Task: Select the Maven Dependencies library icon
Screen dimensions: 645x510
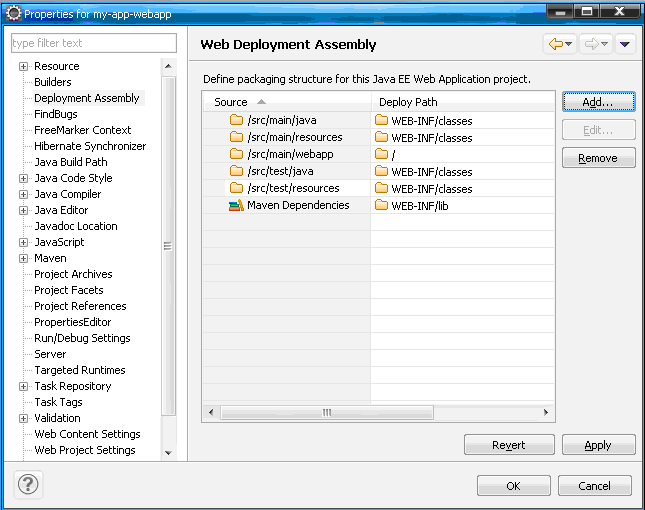Action: pos(236,205)
